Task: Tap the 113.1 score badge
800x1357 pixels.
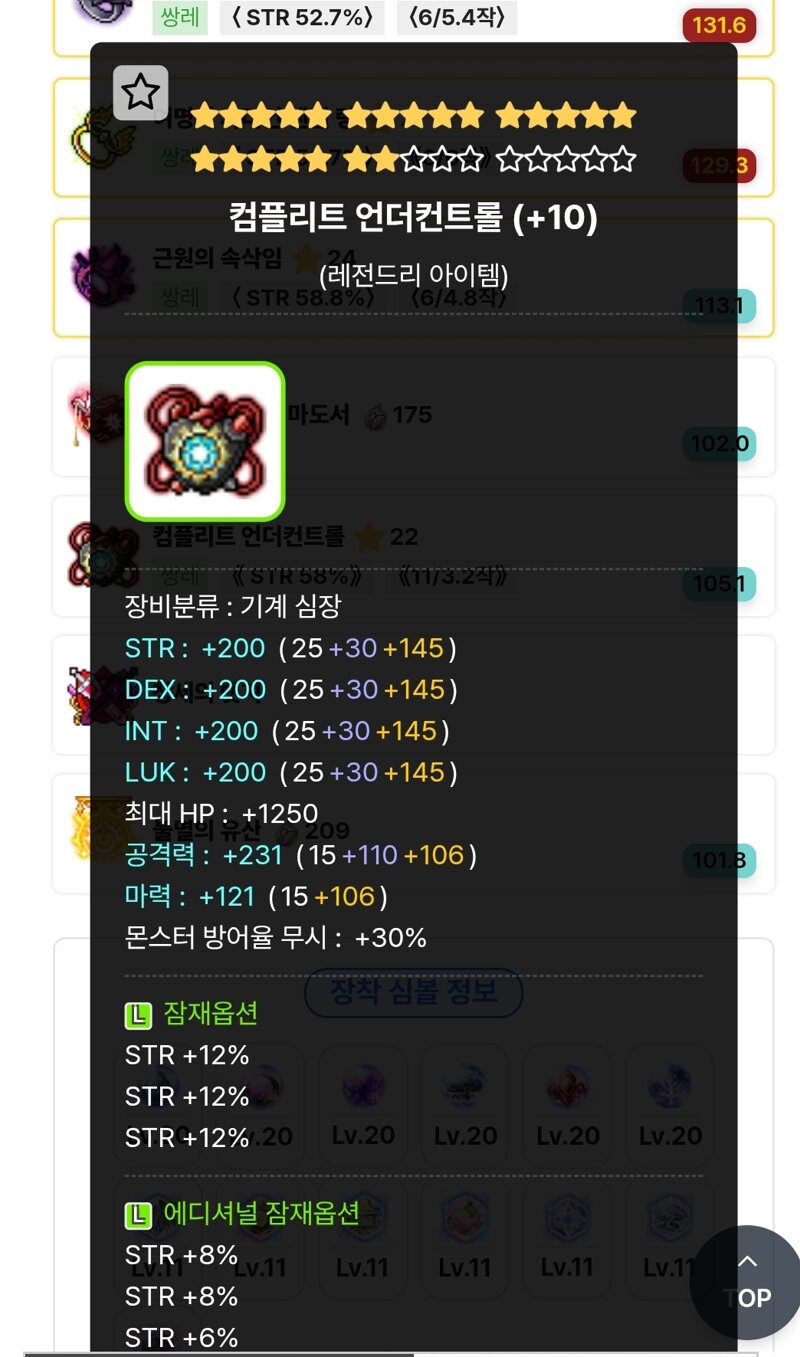Action: click(x=719, y=306)
